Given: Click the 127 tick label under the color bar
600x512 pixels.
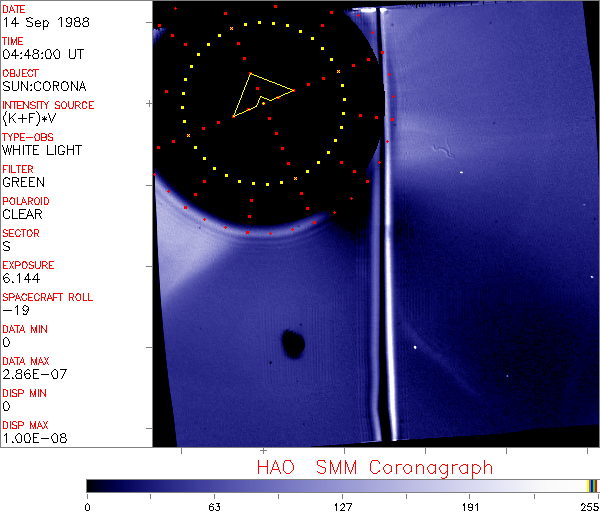Looking at the screenshot, I should coord(342,505).
